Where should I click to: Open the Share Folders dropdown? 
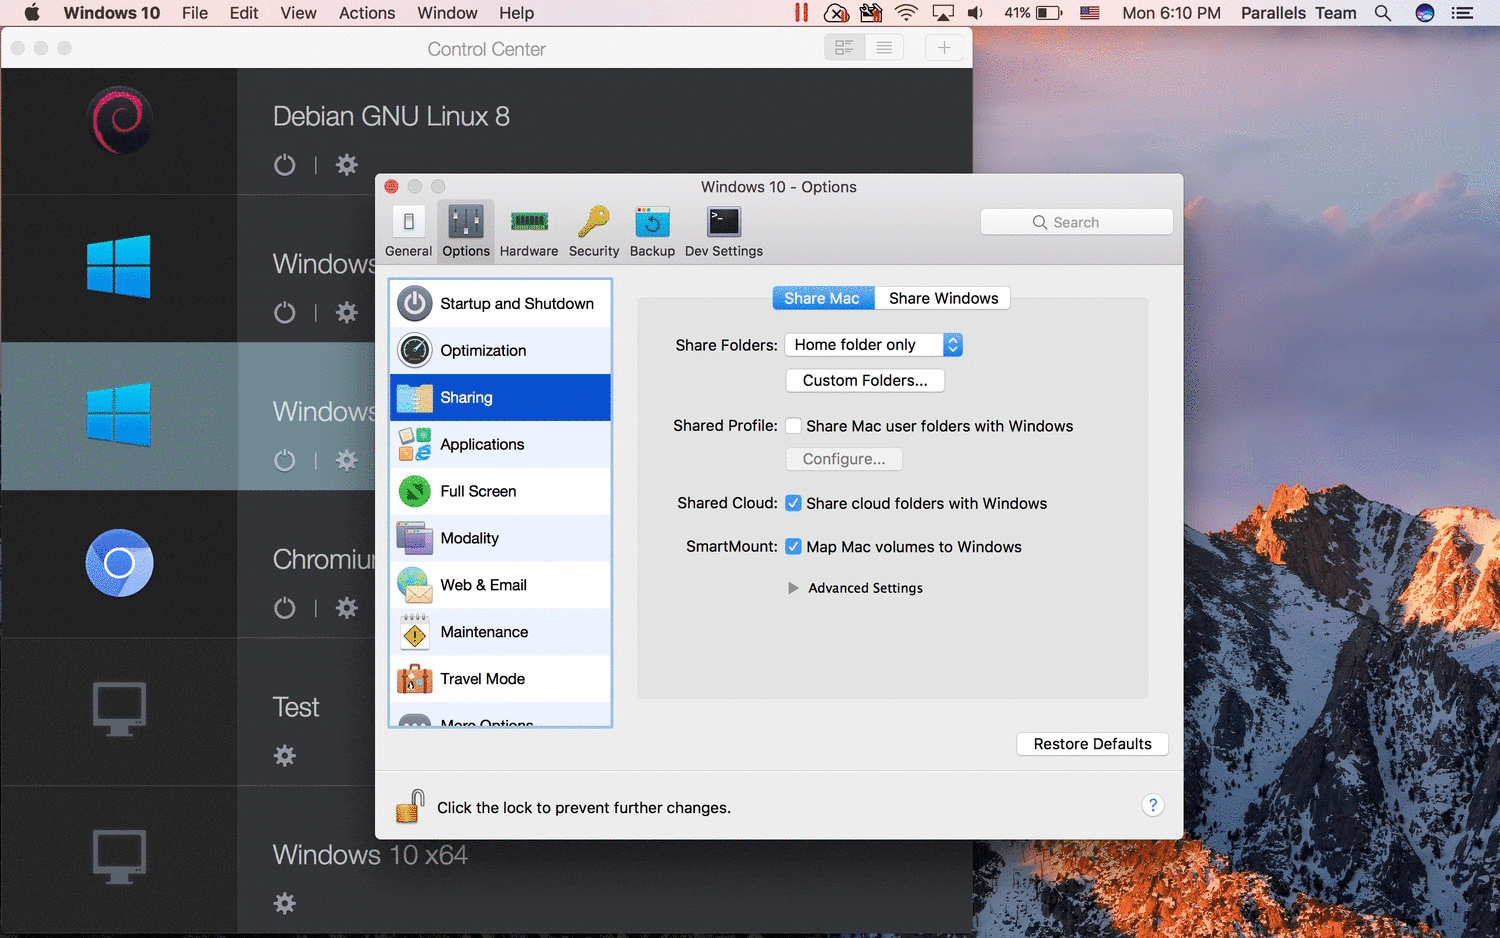click(x=873, y=345)
